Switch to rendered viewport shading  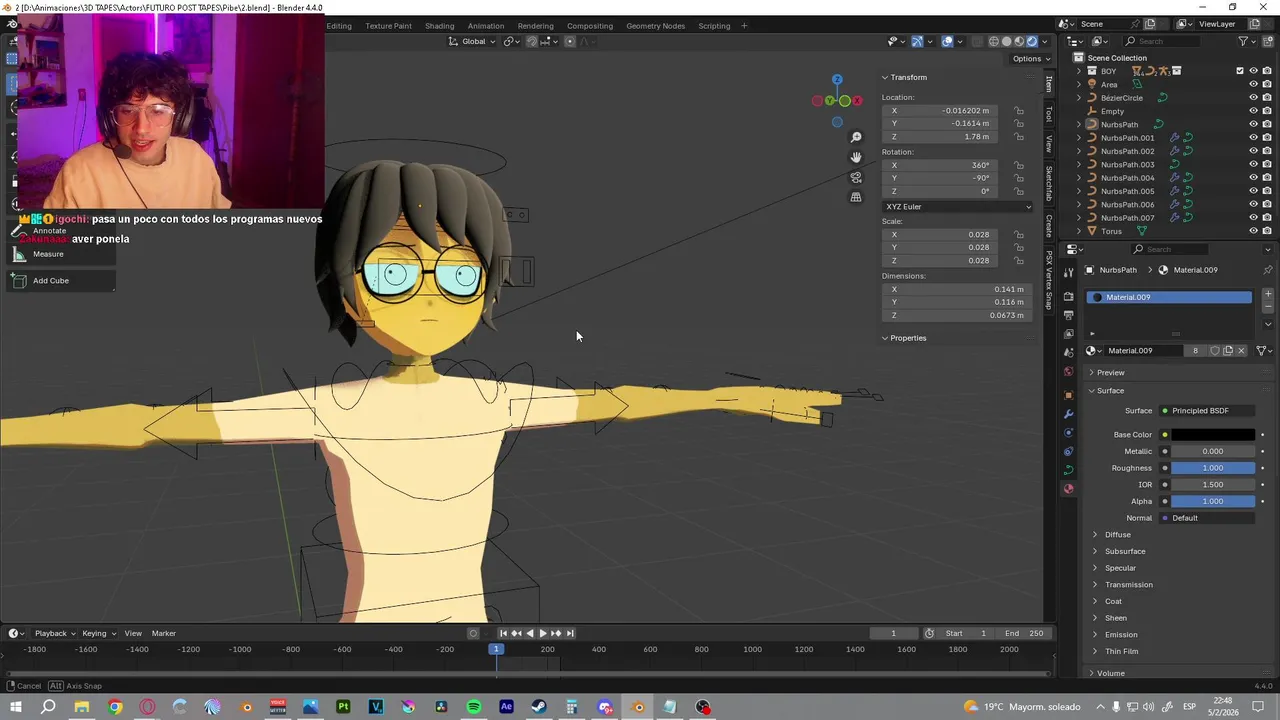click(x=1032, y=41)
